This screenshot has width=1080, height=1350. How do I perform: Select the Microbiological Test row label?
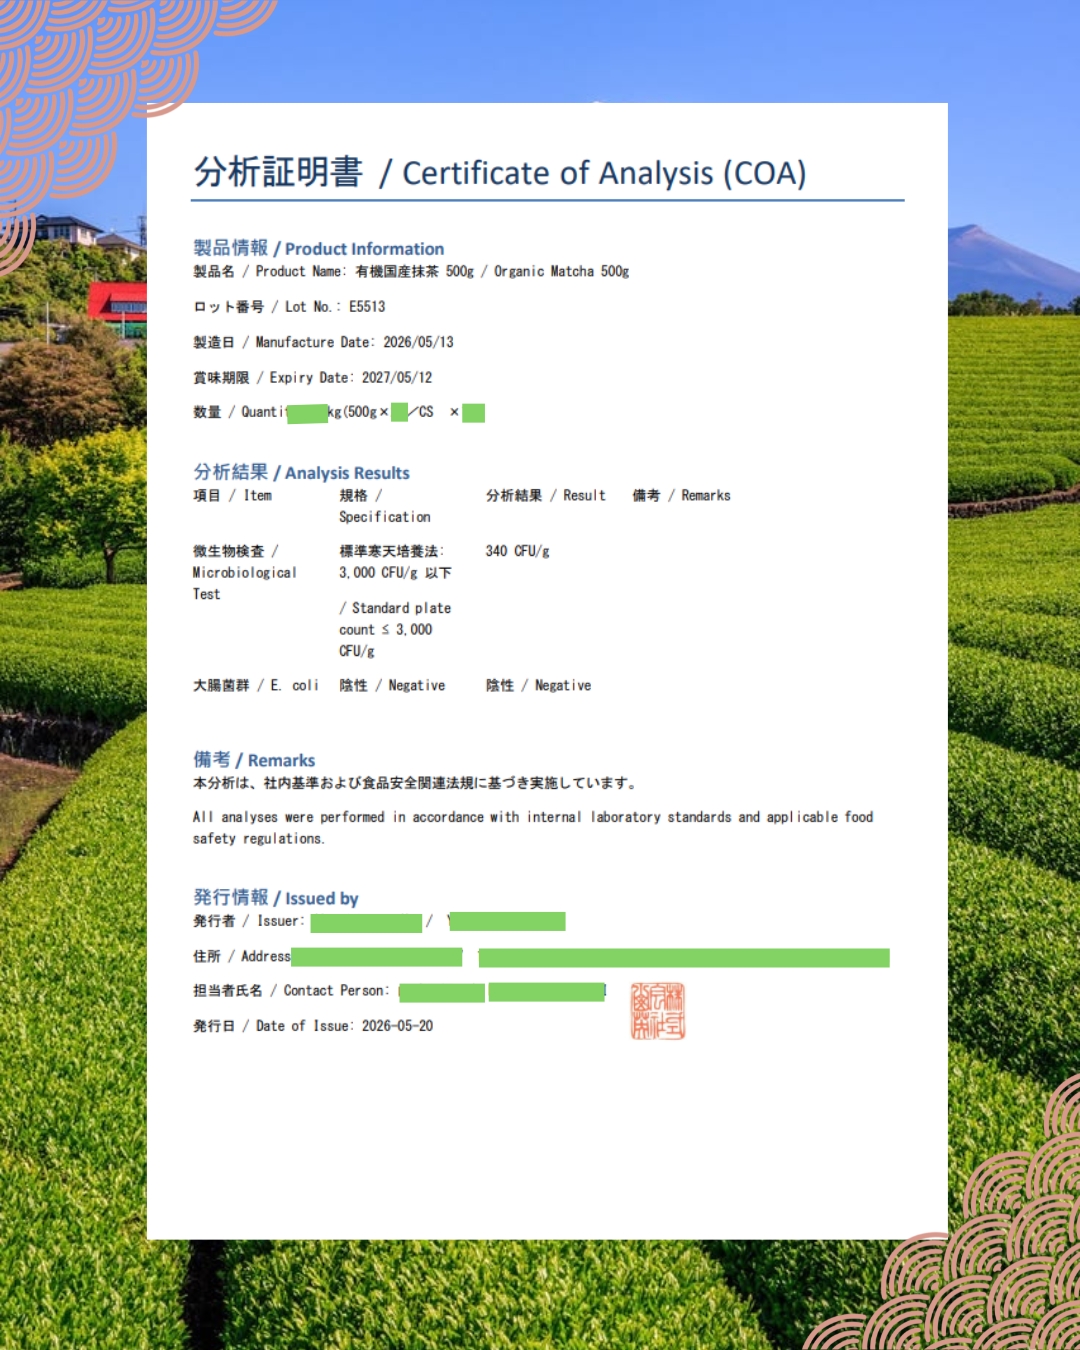pos(244,572)
